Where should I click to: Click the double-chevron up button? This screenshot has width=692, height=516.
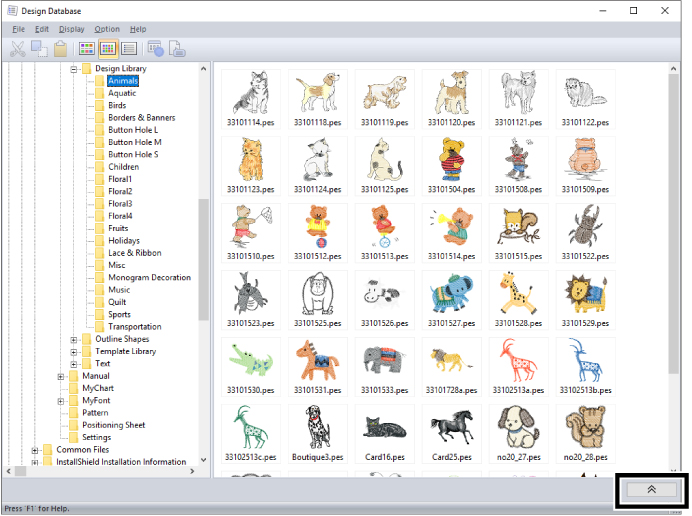651,489
